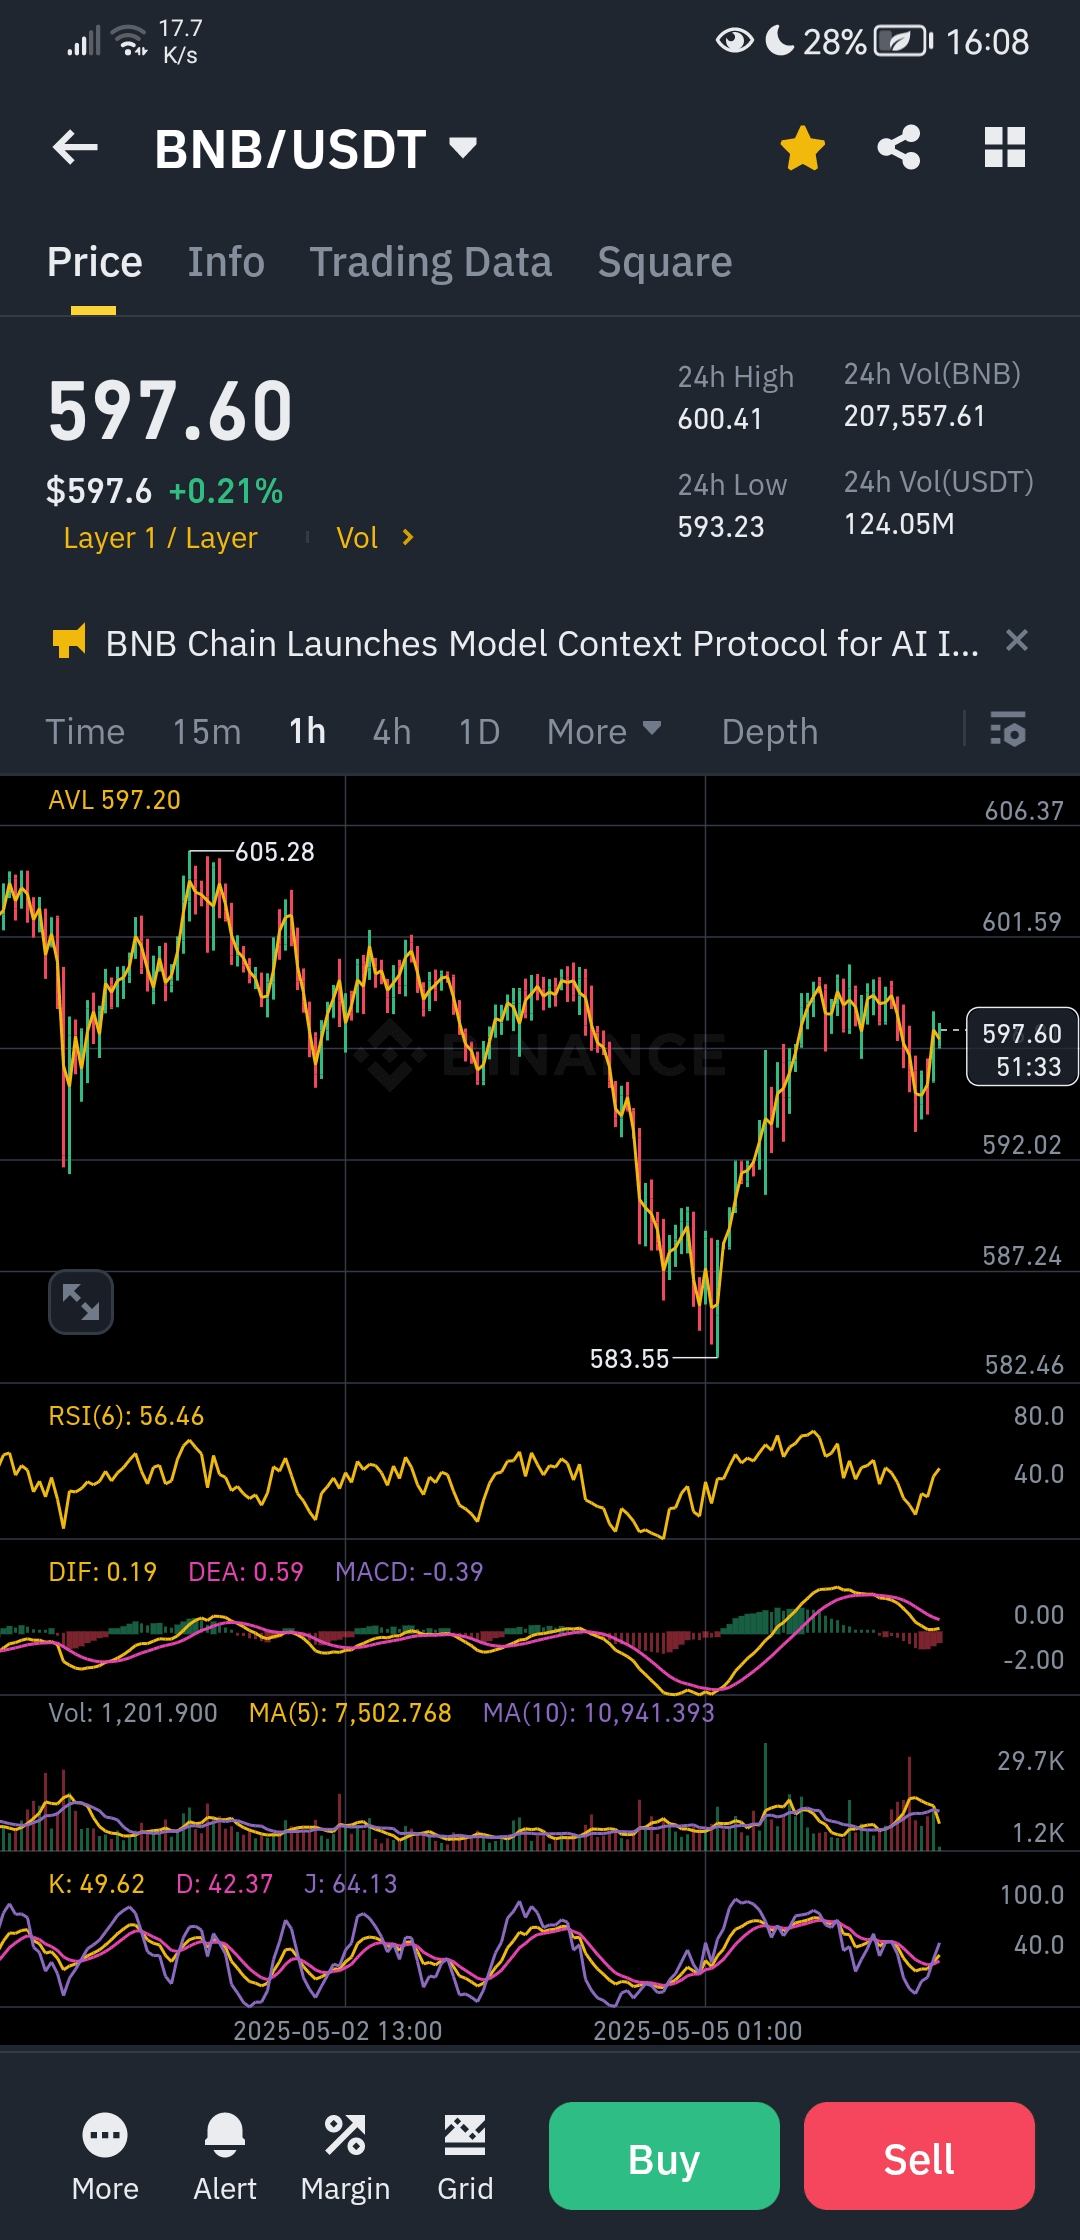Screen dimensions: 1080x2240
Task: Open the More menu icon at bottom
Action: click(105, 2157)
